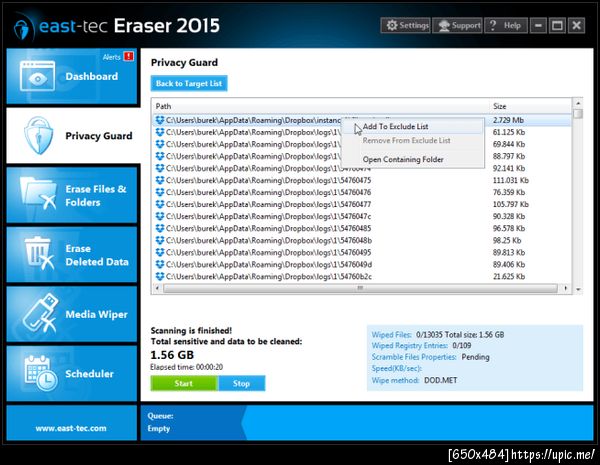Click the 111.031 Kb size value
Image resolution: width=600 pixels, height=465 pixels.
tap(511, 180)
